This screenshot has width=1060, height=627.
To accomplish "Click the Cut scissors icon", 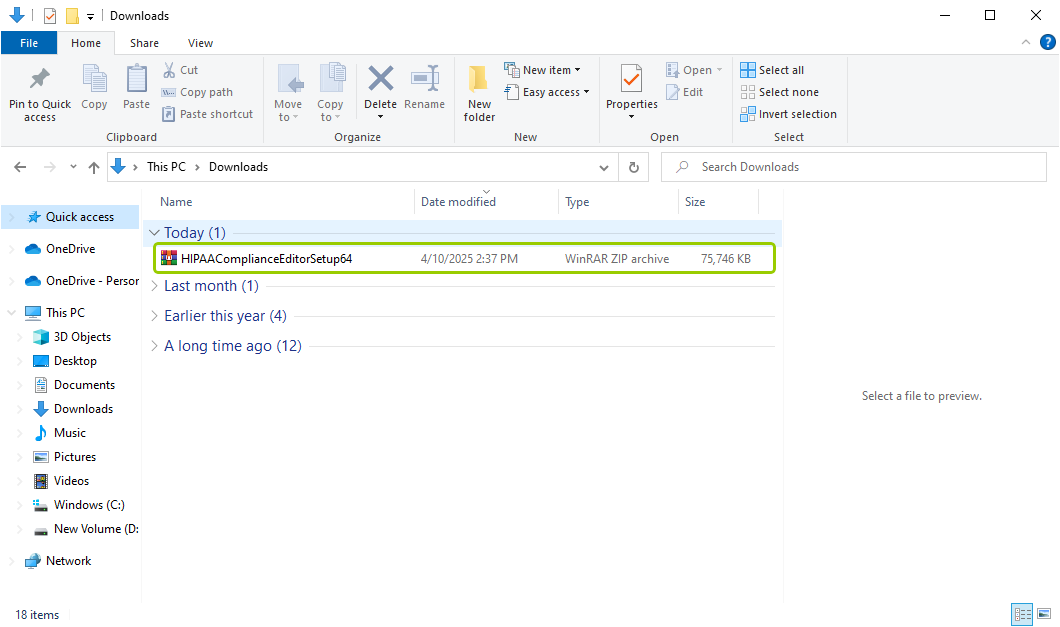I will pos(169,70).
